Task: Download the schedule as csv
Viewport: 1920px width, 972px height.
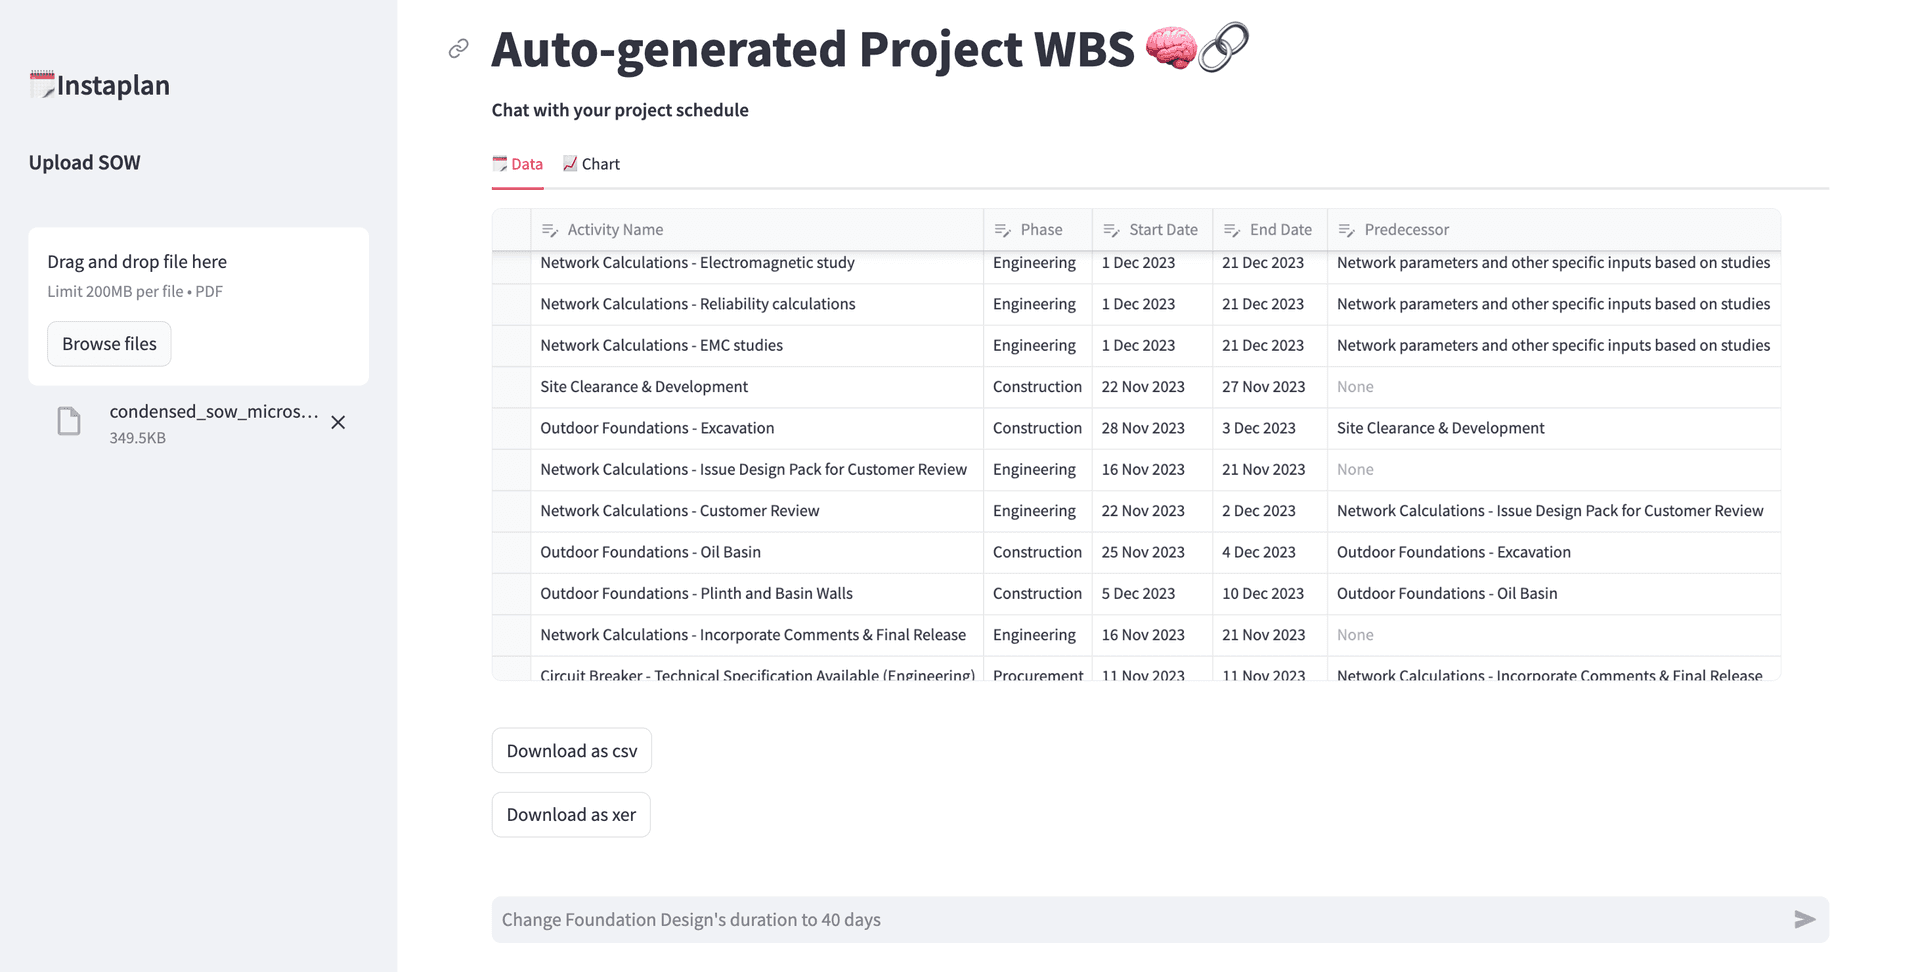Action: tap(571, 751)
